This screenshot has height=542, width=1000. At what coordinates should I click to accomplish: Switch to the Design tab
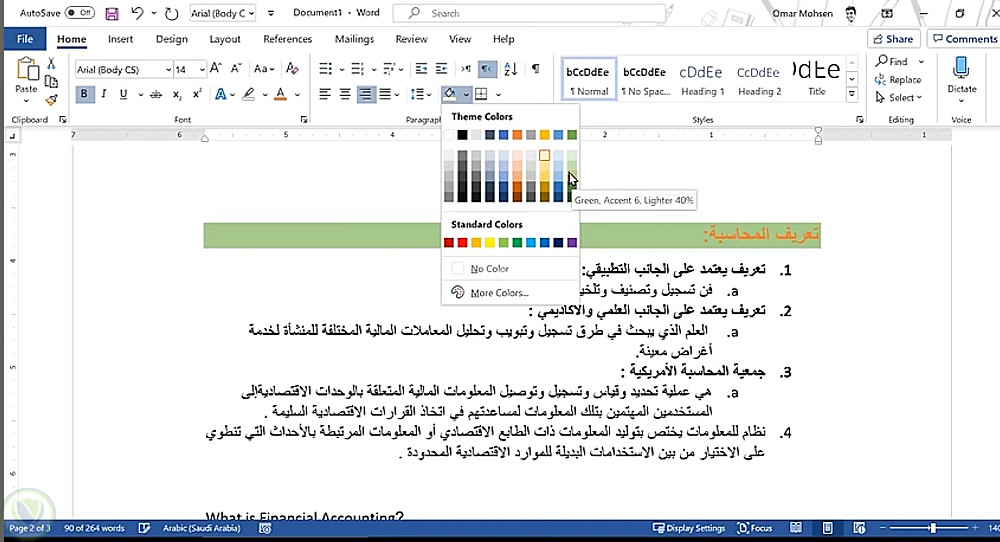172,39
